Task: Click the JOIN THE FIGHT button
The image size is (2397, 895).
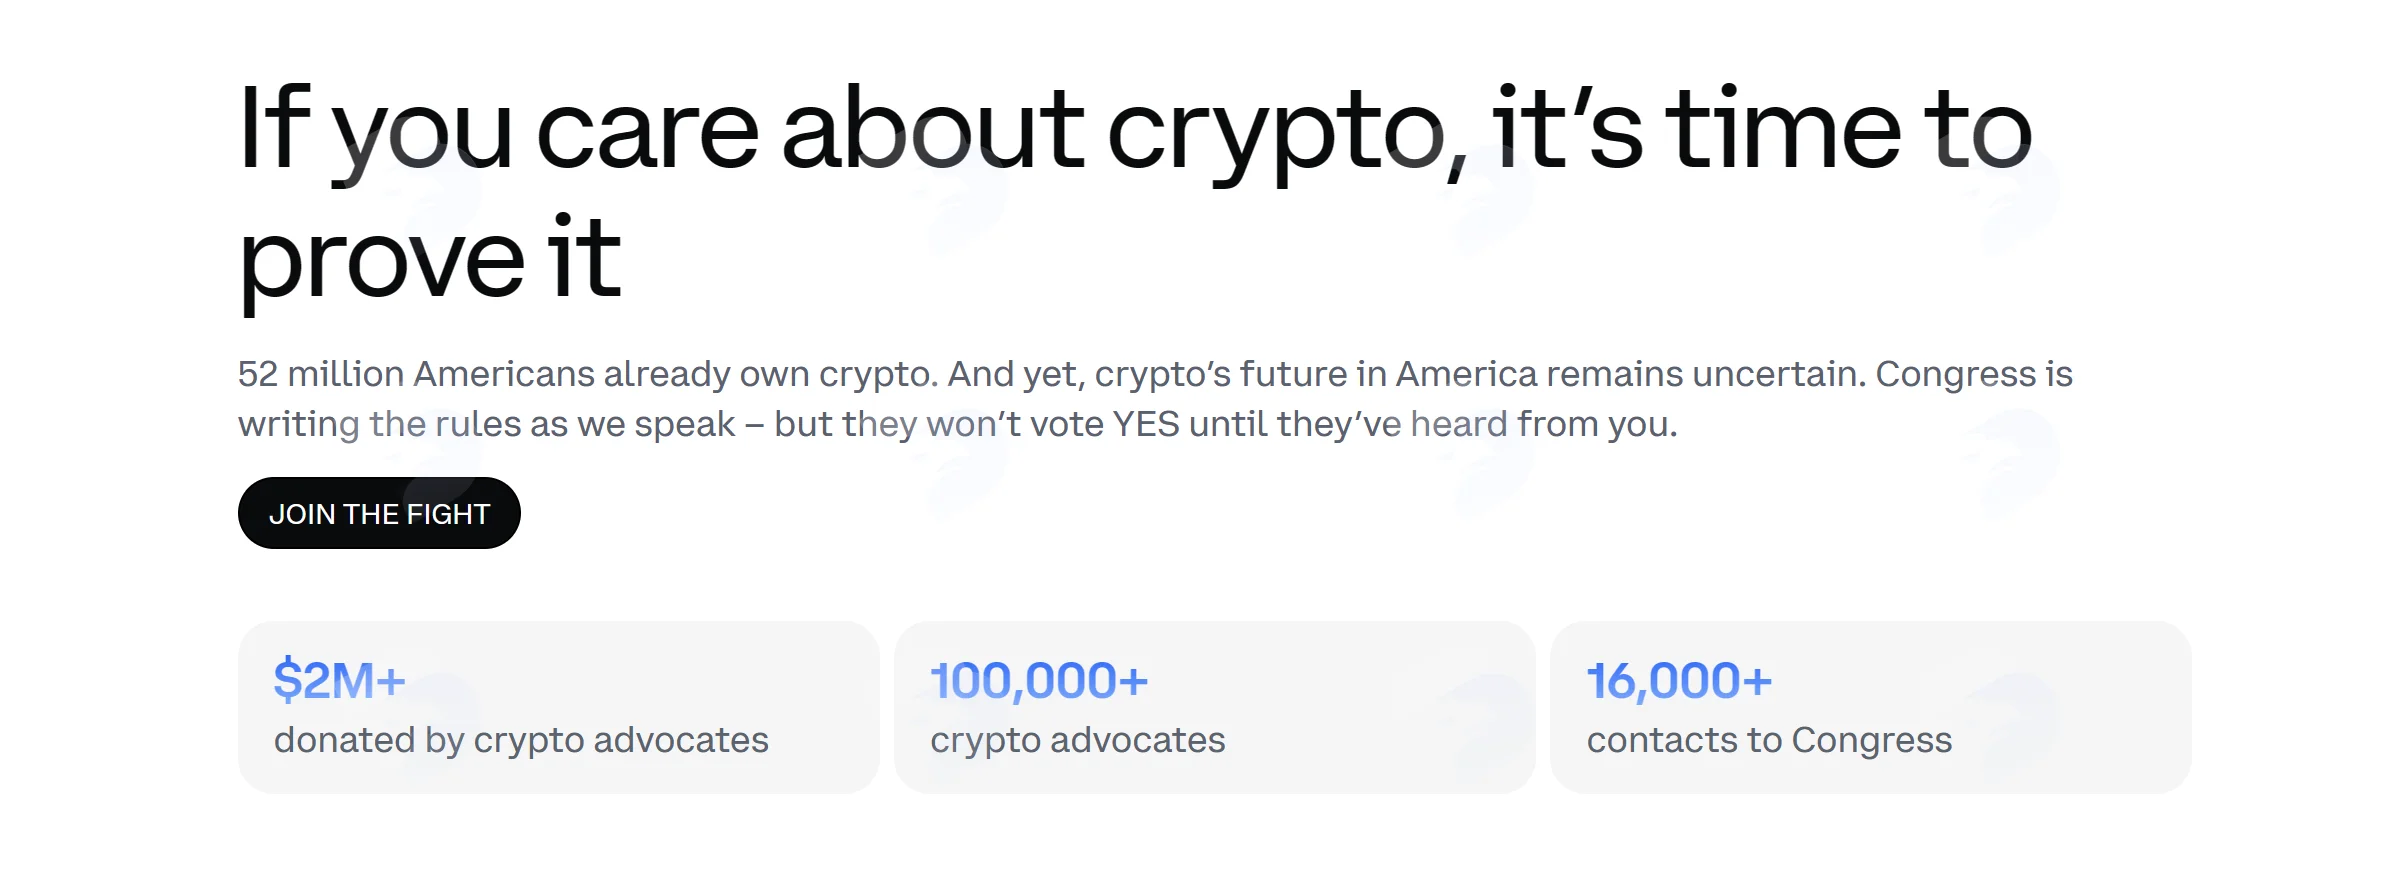Action: 379,513
